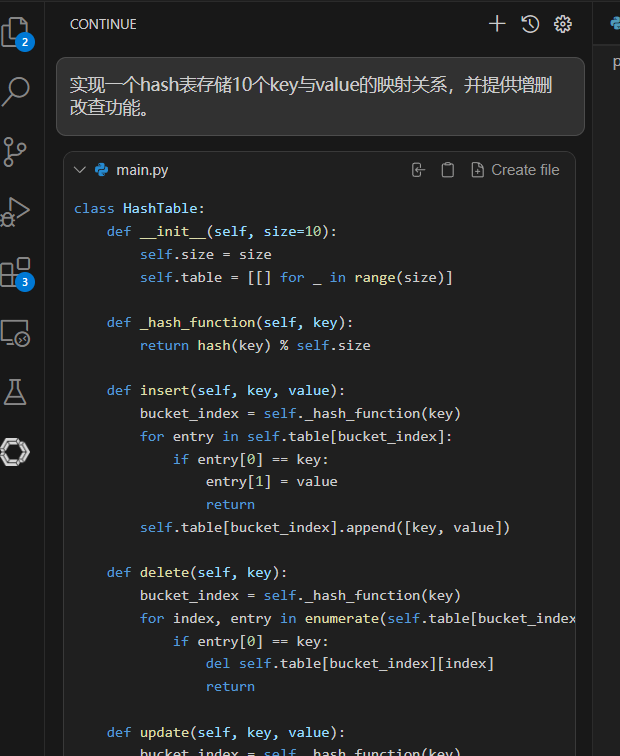Screen dimensions: 620x756
Task: Open the Remote Explorer view
Action: pyautogui.click(x=15, y=333)
